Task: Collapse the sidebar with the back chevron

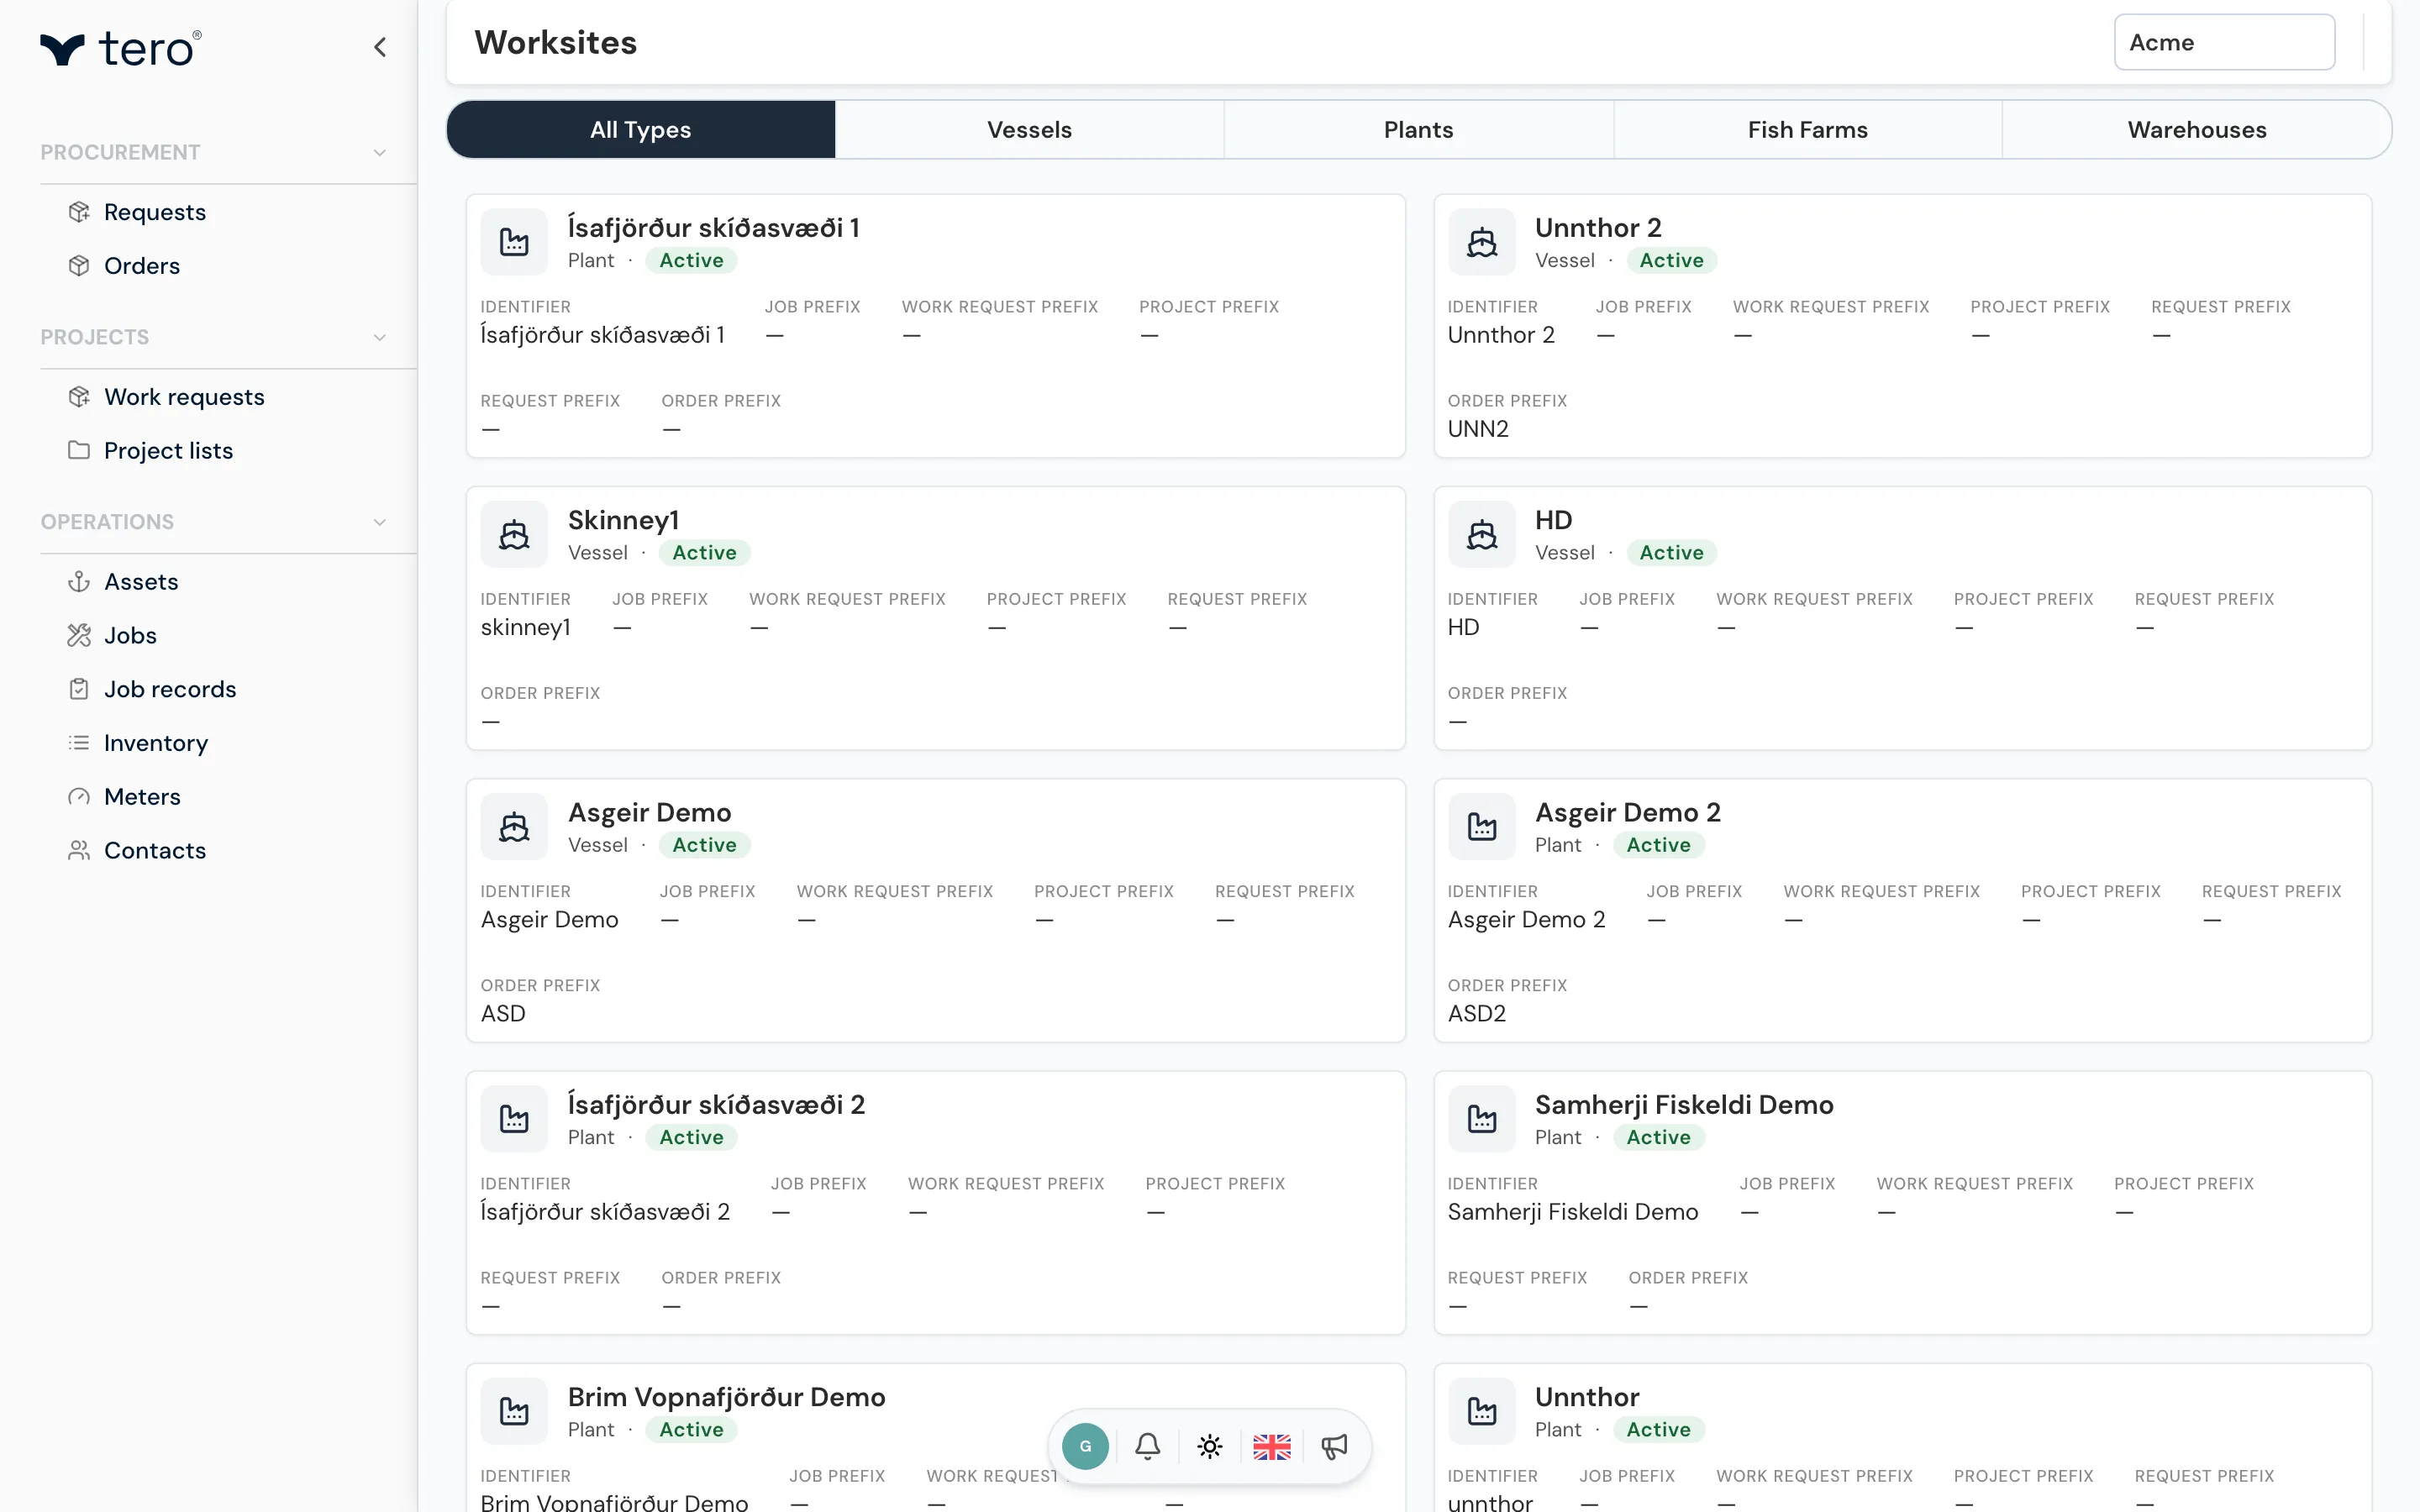Action: pyautogui.click(x=380, y=47)
